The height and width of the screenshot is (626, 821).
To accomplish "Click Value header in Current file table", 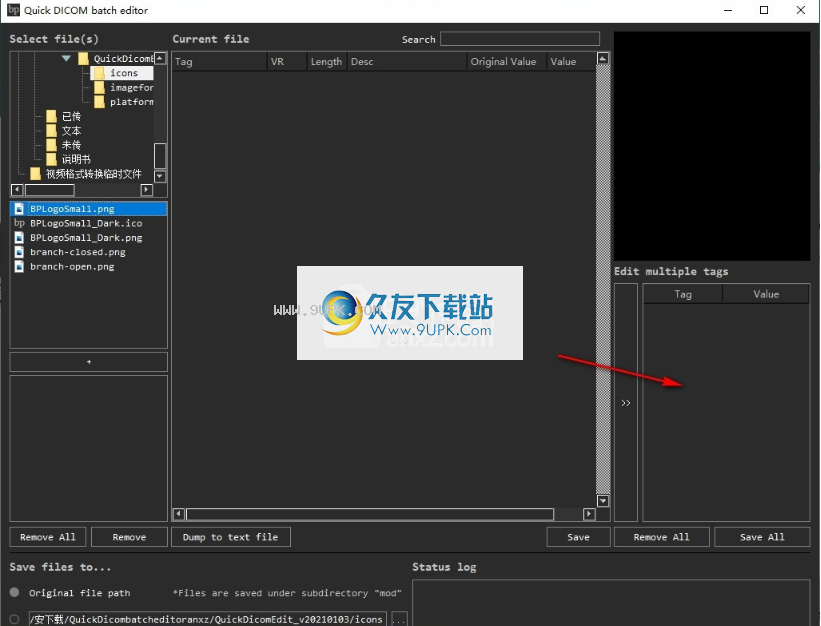I will pos(571,61).
